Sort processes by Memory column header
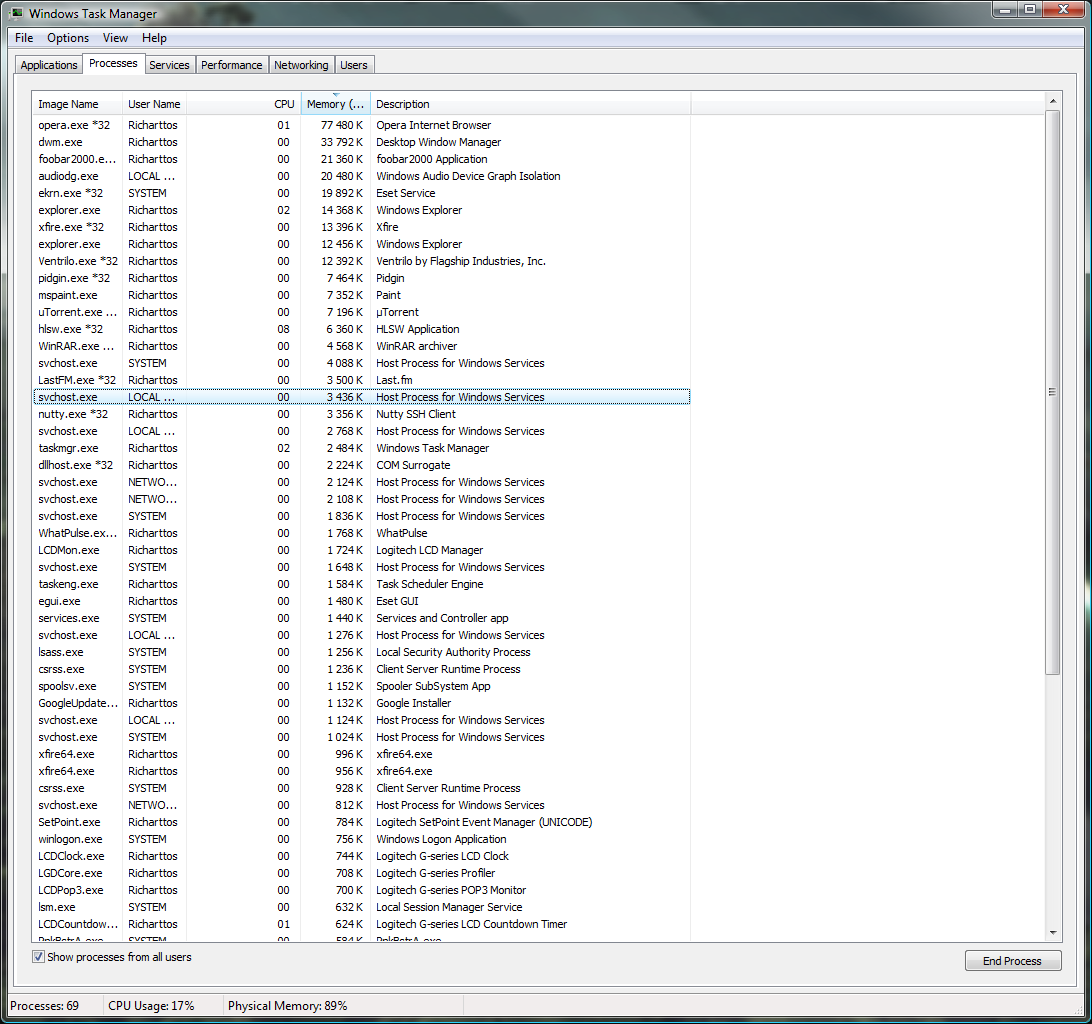 click(x=335, y=104)
